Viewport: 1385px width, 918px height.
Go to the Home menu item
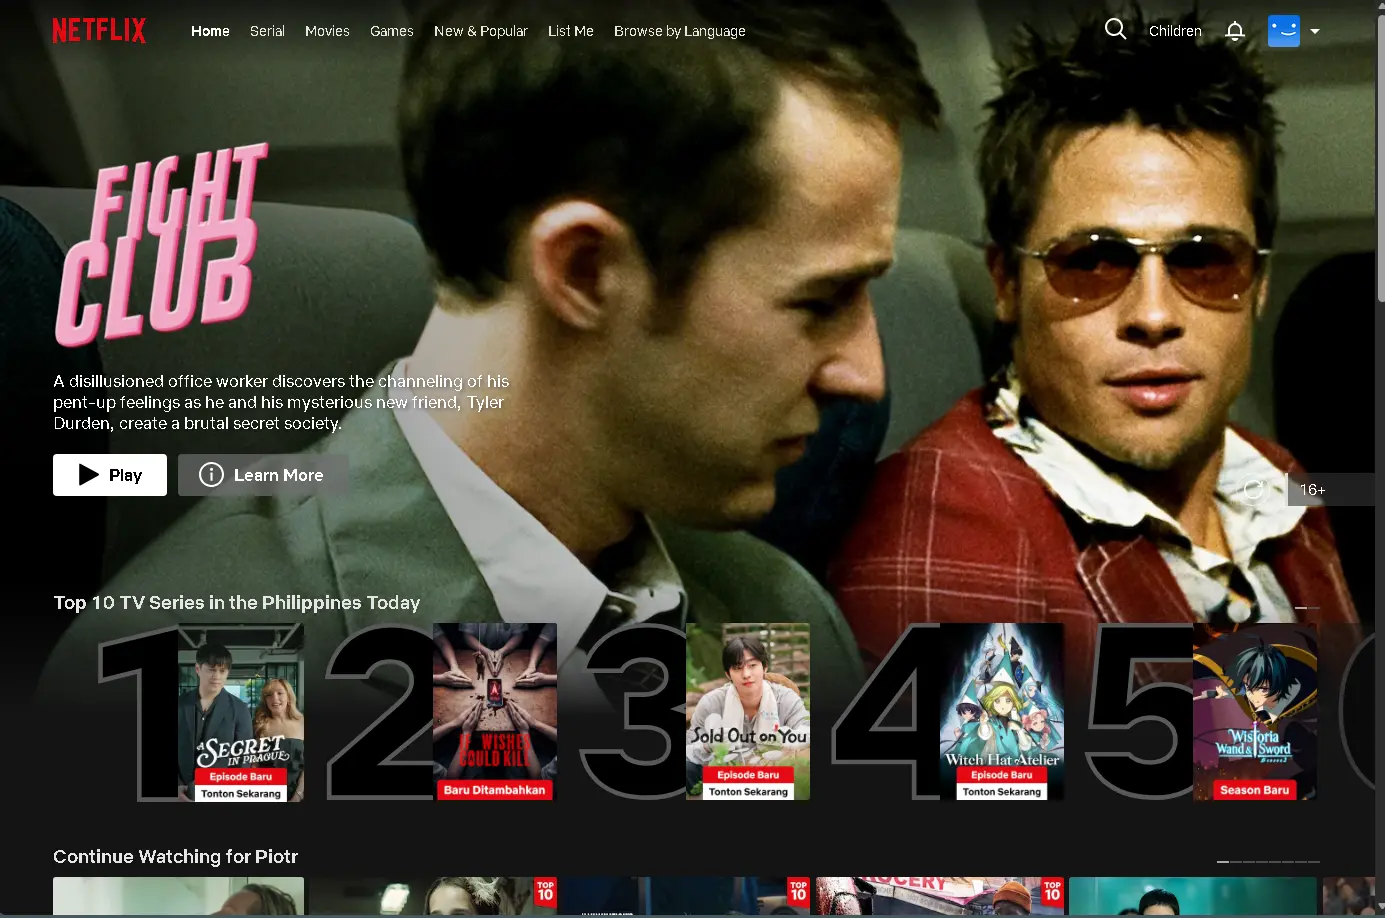(210, 31)
